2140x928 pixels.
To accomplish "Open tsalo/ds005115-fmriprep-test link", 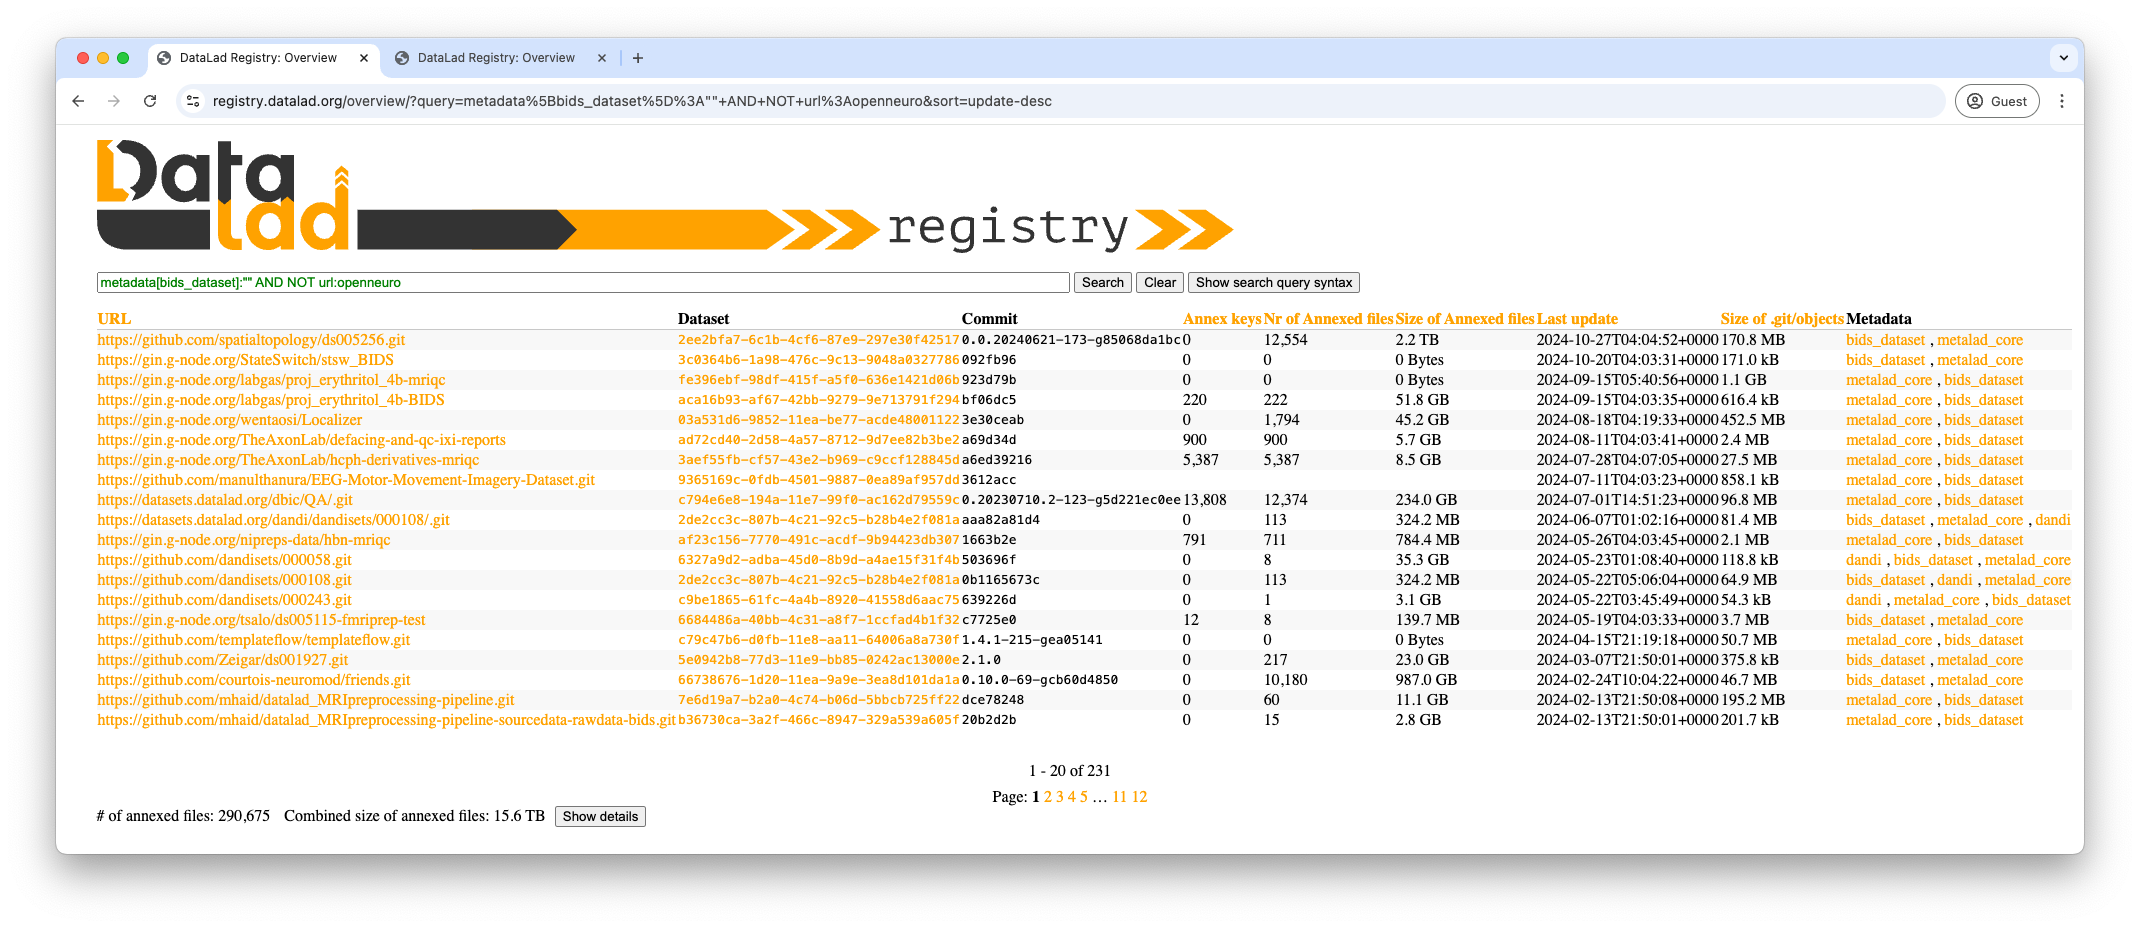I will 261,620.
